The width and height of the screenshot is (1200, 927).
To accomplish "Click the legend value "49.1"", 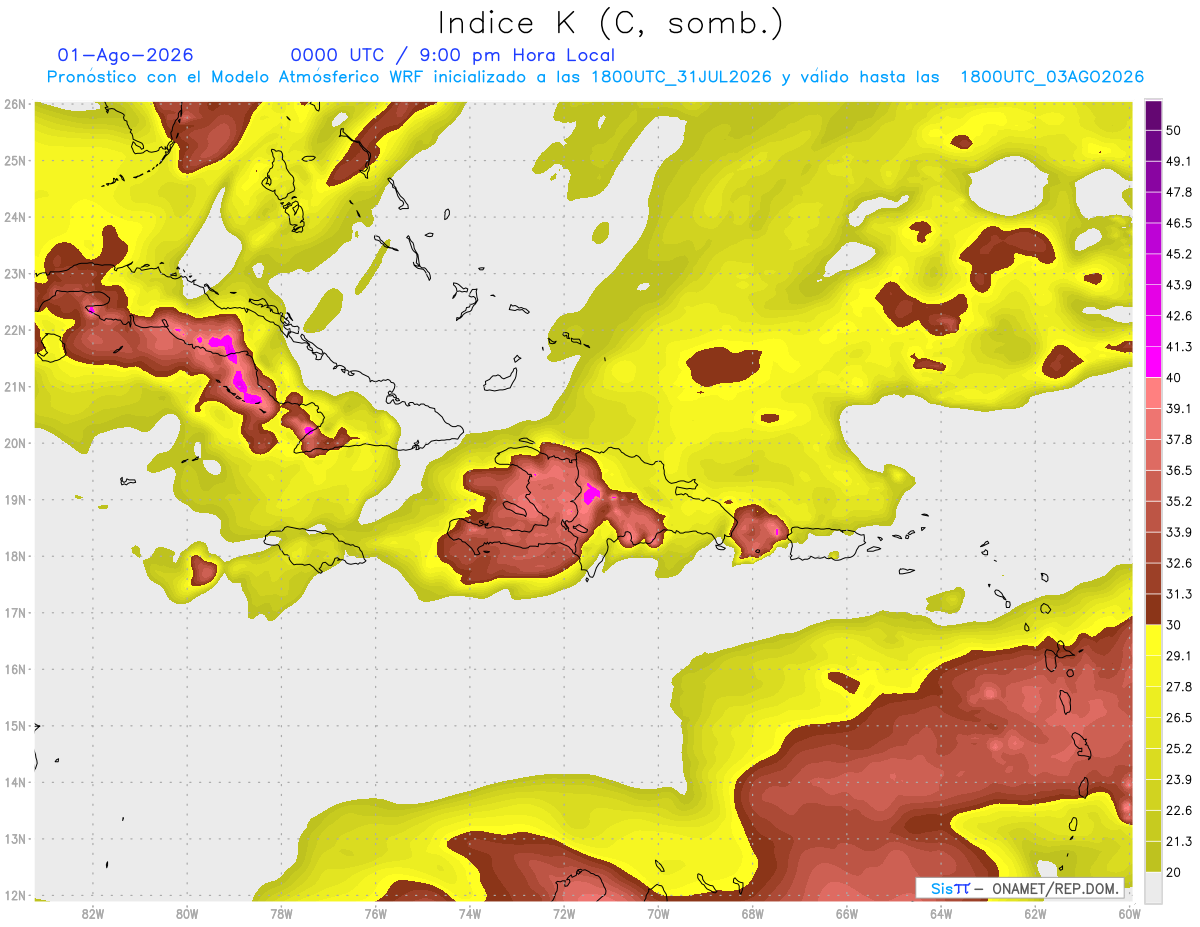I will tap(1178, 161).
